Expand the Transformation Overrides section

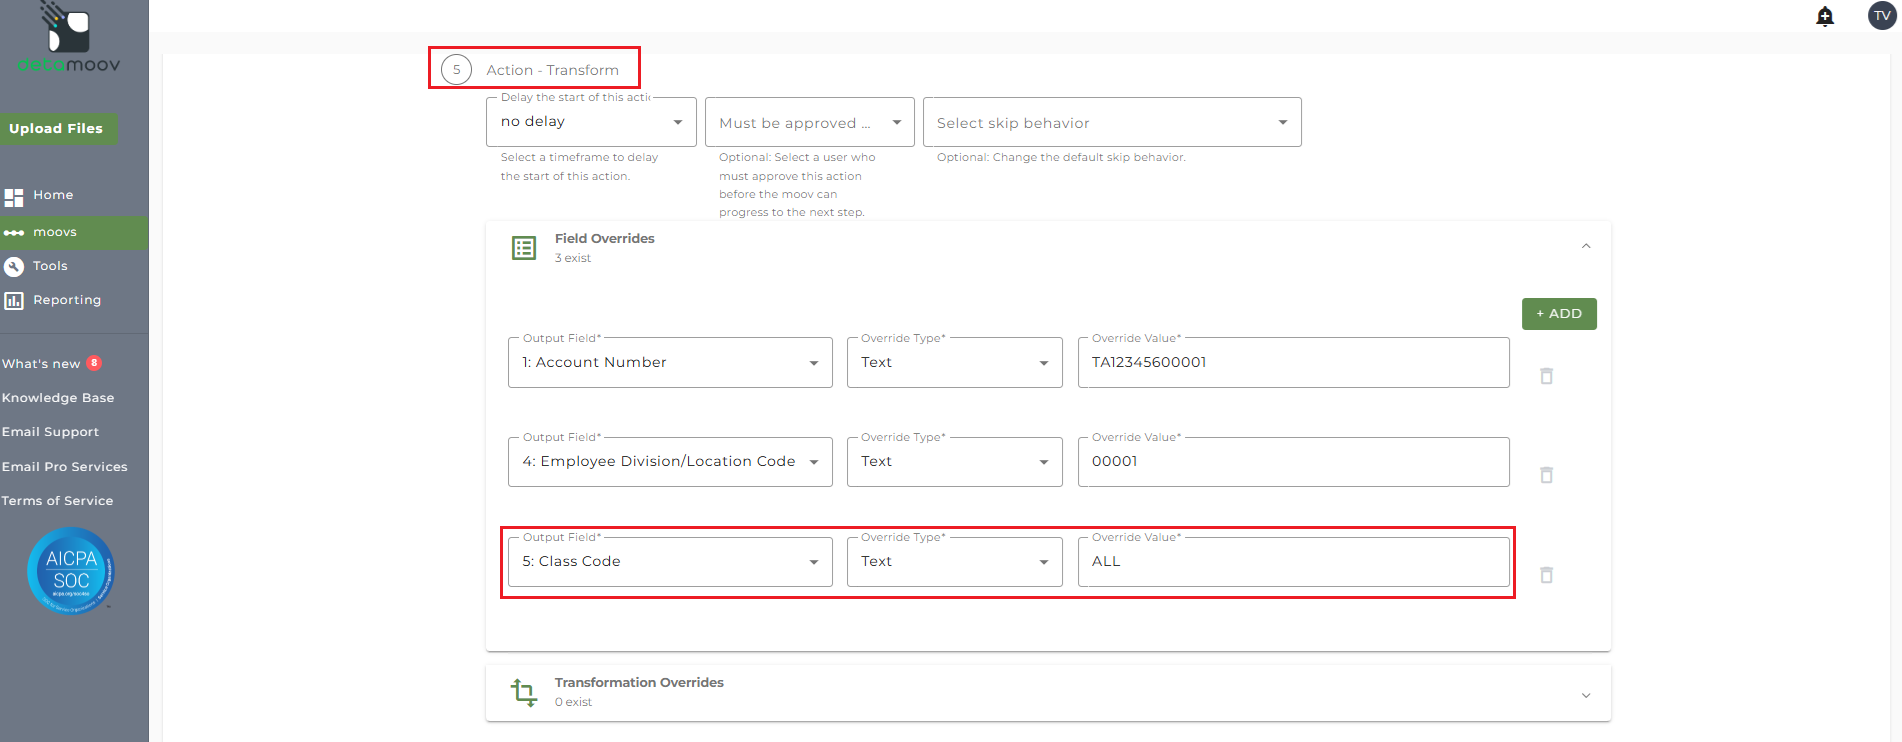(1586, 695)
